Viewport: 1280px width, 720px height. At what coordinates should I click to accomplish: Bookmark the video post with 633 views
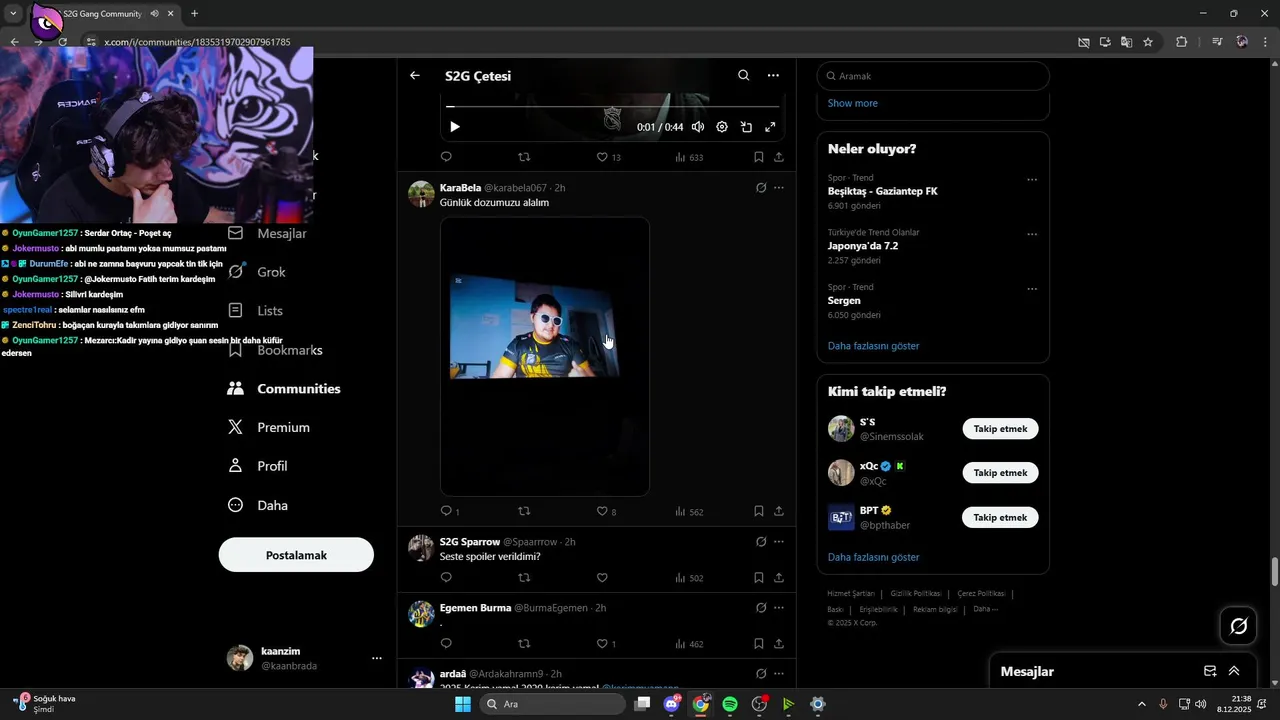point(759,157)
